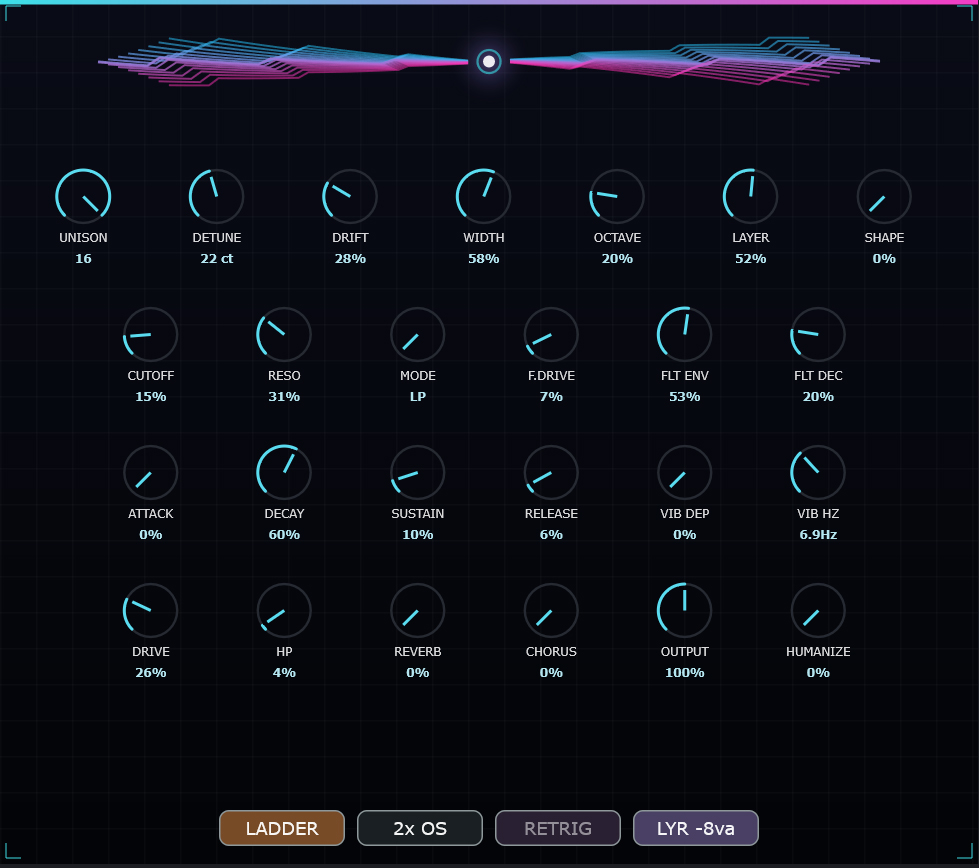Image resolution: width=979 pixels, height=868 pixels.
Task: Click the cutoff value 15%
Action: pos(150,397)
